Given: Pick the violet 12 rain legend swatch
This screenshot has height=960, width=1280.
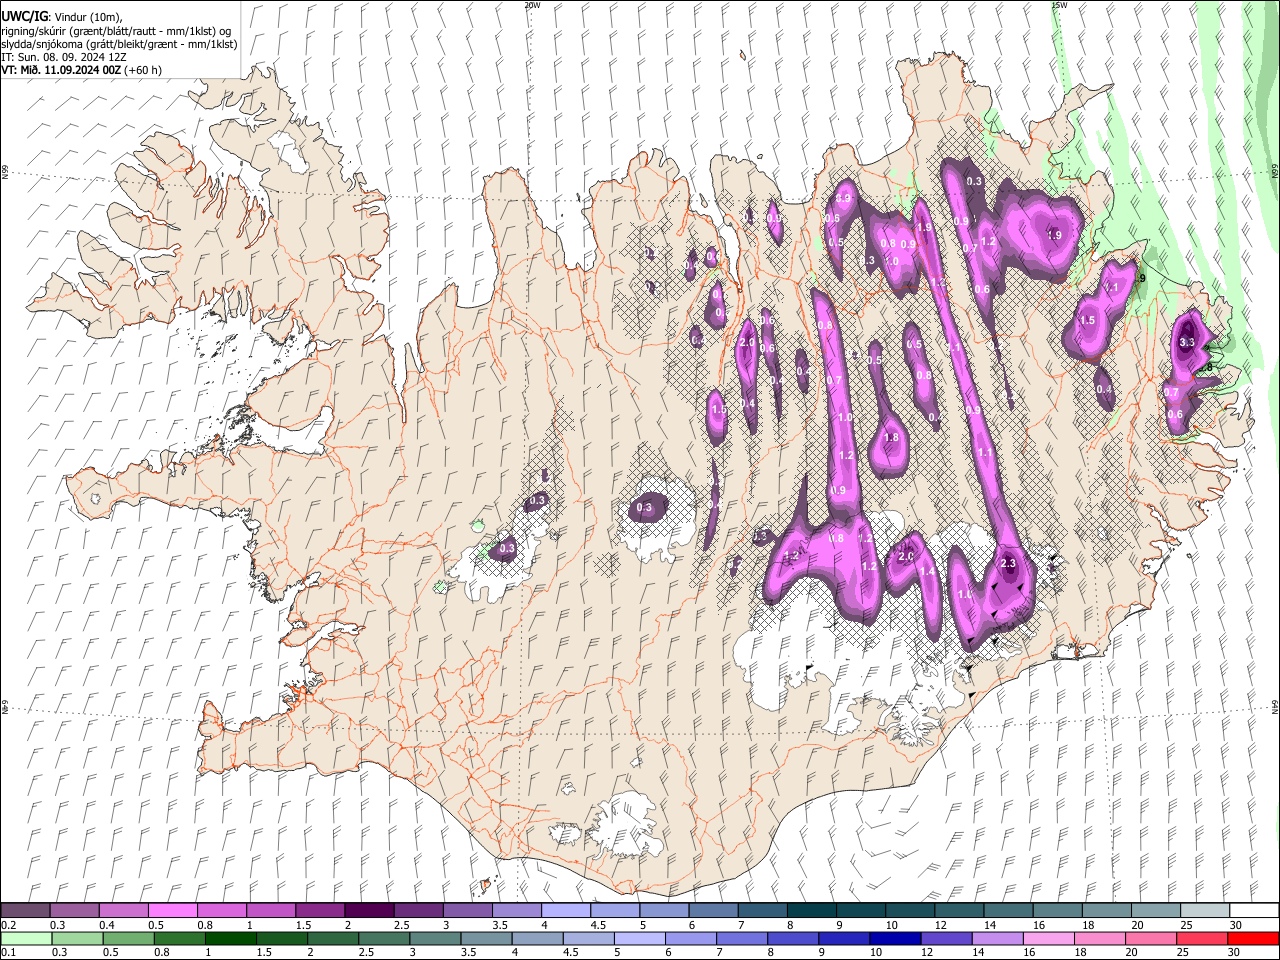Looking at the screenshot, I should click(x=946, y=939).
